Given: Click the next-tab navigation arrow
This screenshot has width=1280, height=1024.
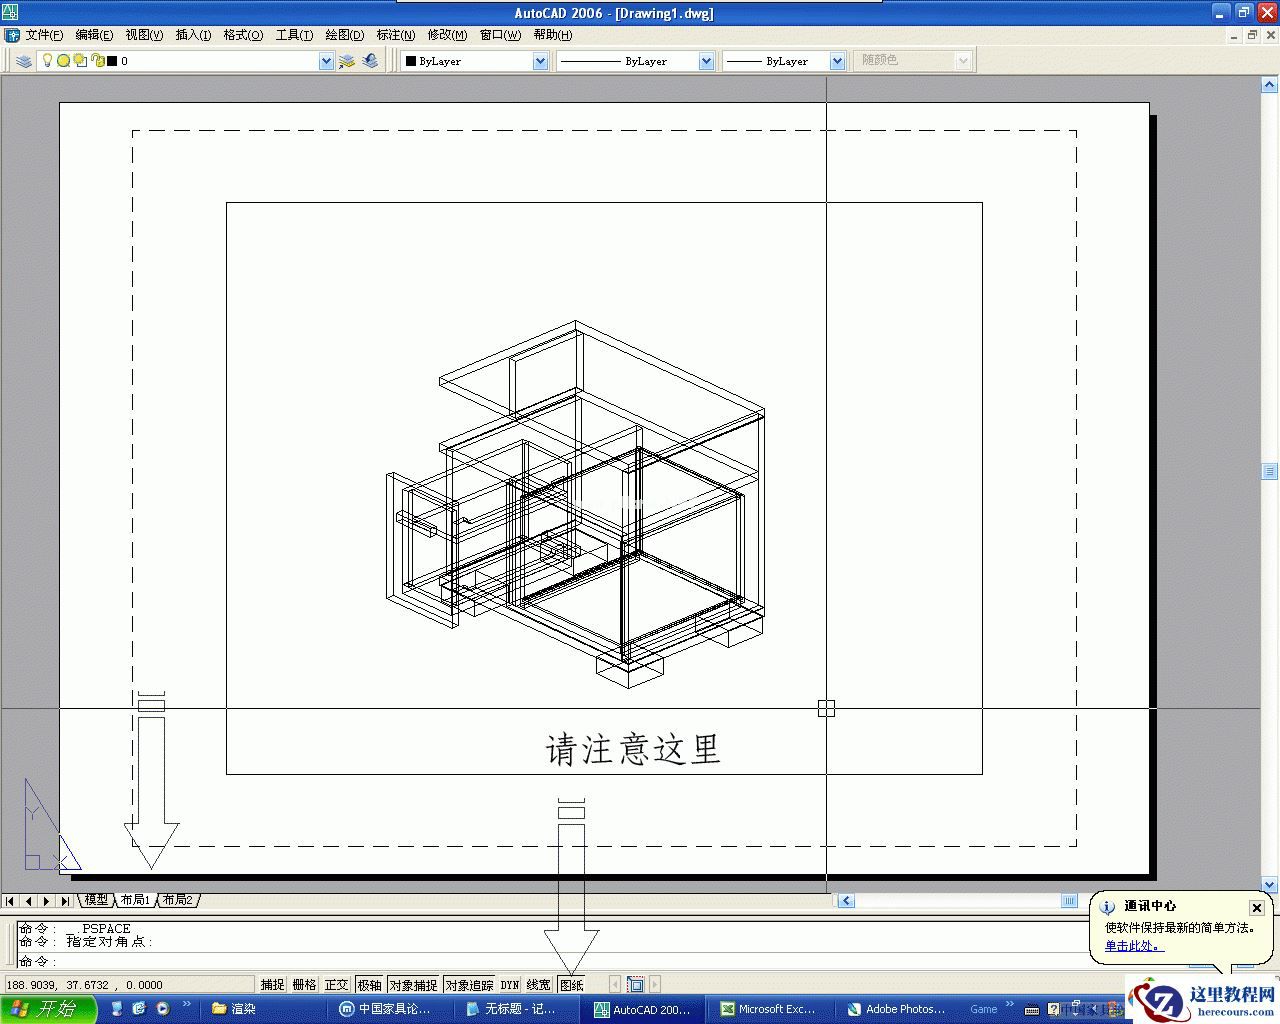Looking at the screenshot, I should click(x=46, y=901).
